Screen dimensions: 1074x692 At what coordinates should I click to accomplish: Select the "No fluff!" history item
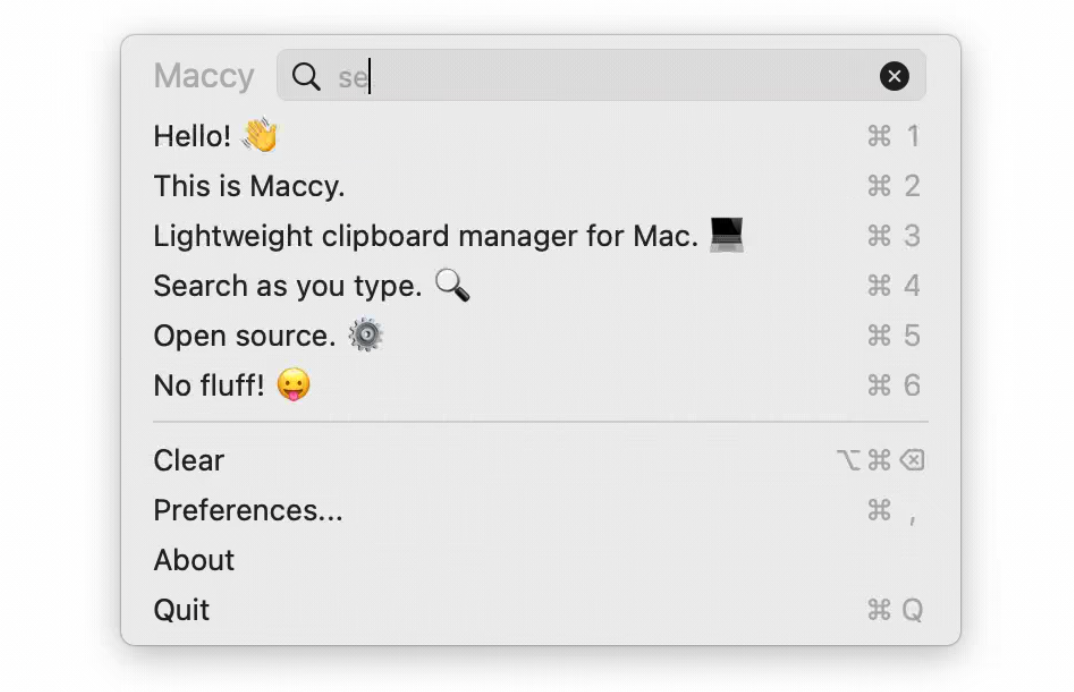(209, 386)
